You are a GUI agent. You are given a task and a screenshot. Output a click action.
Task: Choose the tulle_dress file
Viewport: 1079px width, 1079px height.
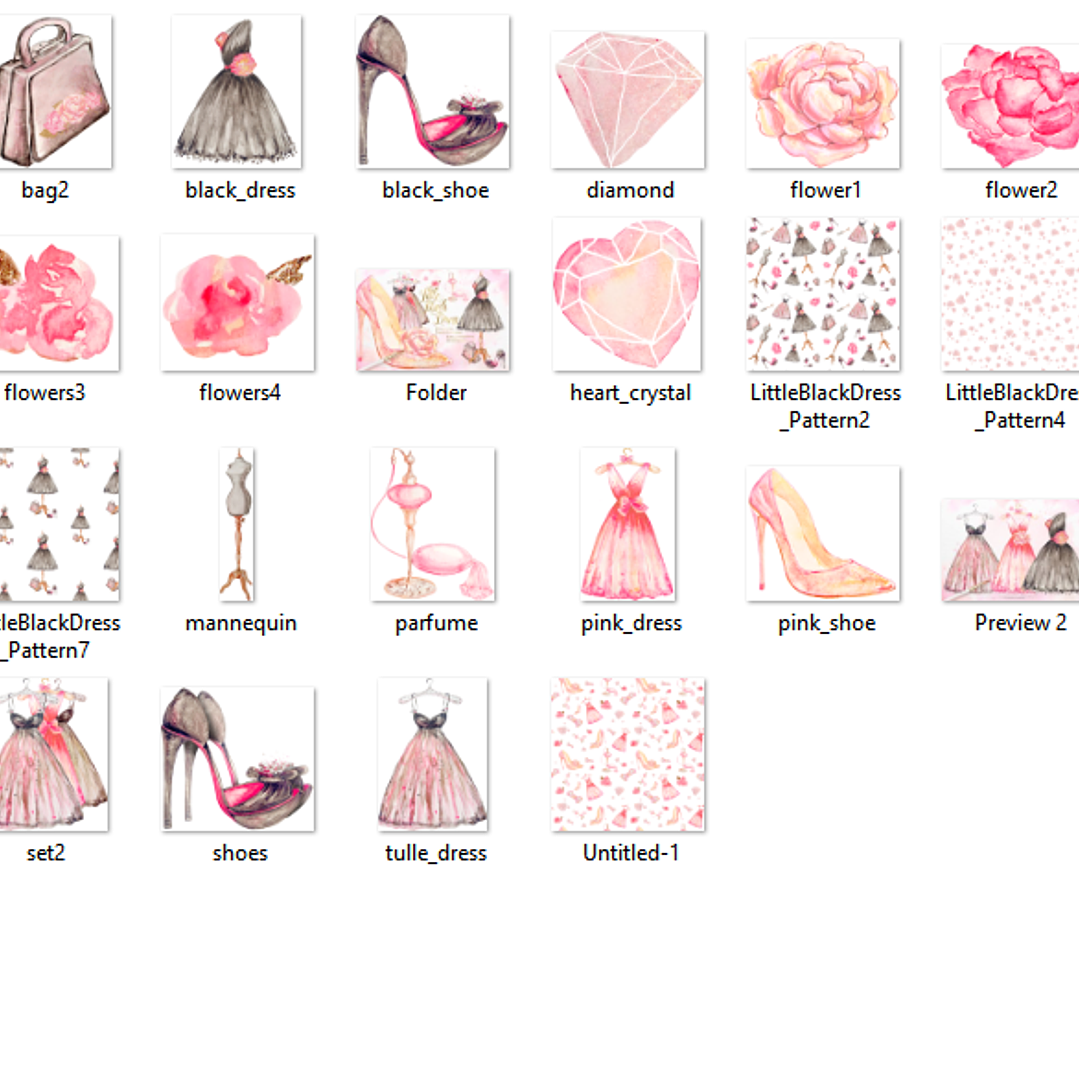(x=433, y=754)
